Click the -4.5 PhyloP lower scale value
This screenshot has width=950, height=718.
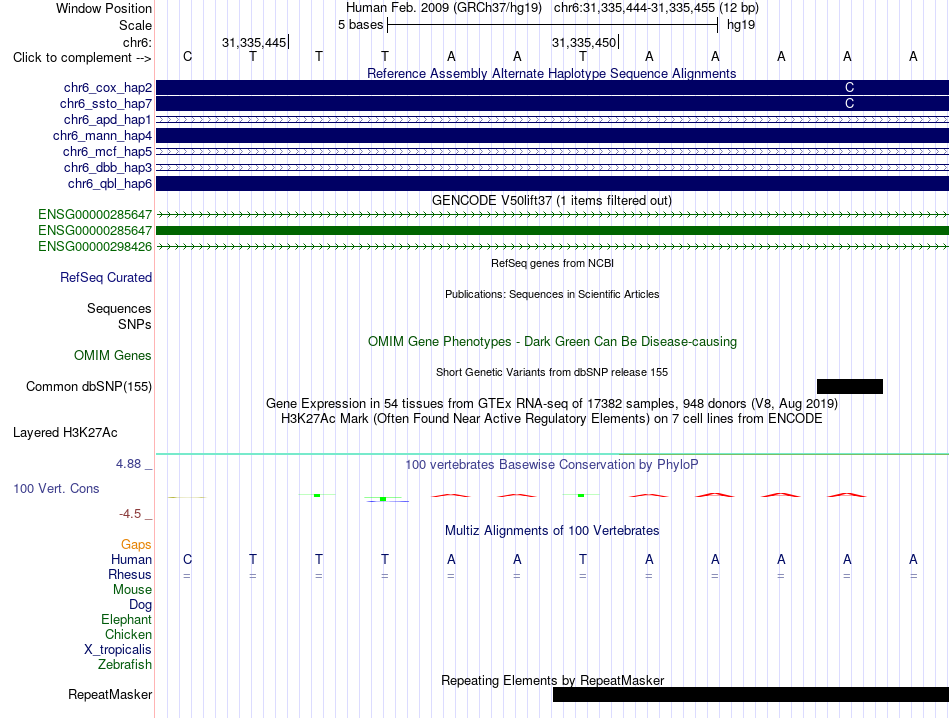point(130,514)
